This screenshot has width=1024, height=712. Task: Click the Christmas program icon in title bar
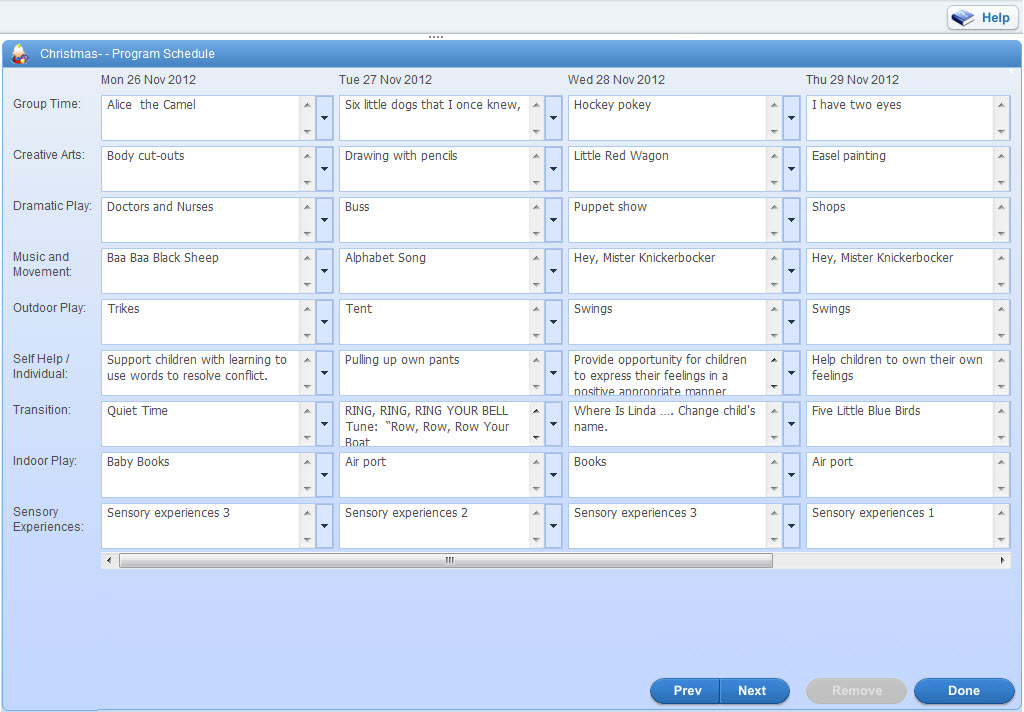[20, 54]
